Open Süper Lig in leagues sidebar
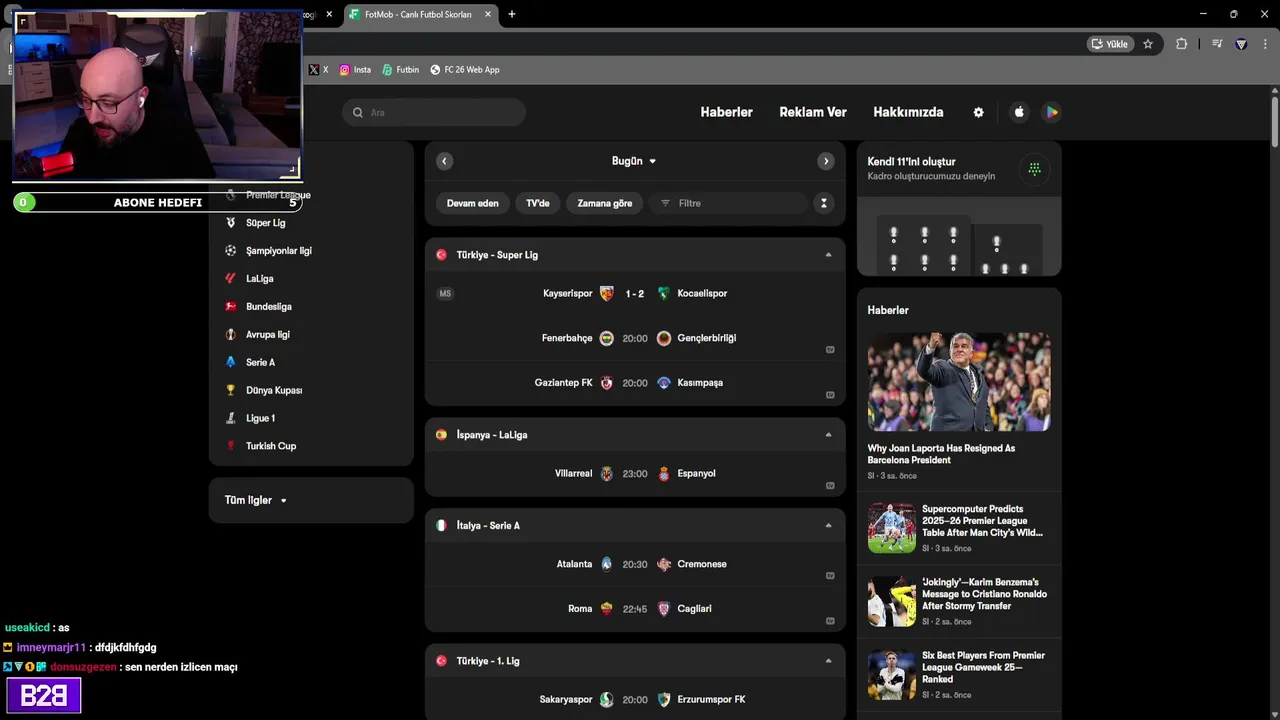Image resolution: width=1280 pixels, height=720 pixels. [x=265, y=223]
